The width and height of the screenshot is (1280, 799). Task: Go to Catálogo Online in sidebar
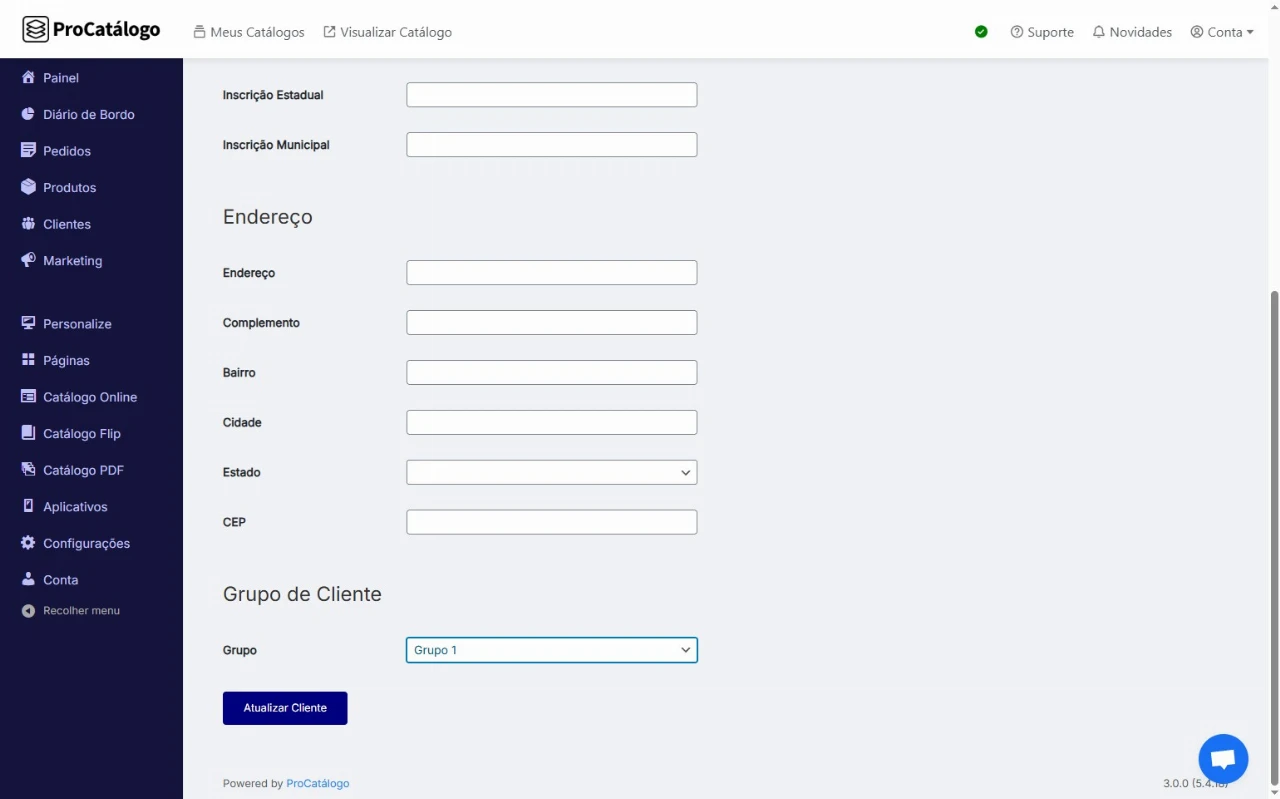point(89,397)
